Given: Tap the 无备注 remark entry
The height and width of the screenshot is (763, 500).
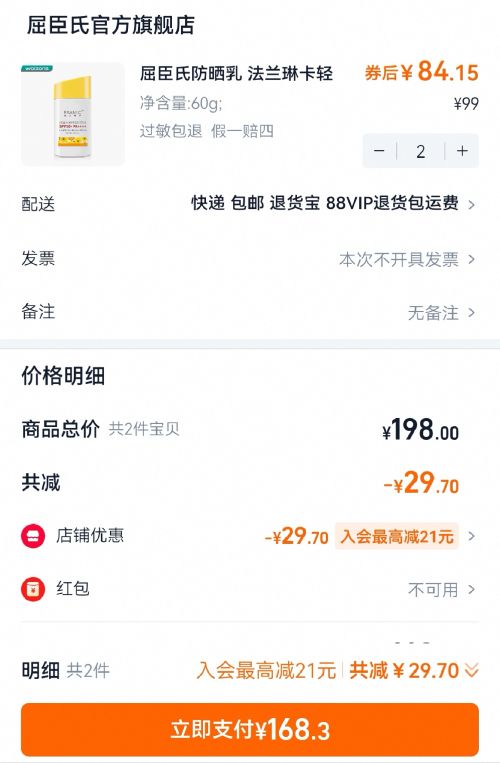Looking at the screenshot, I should pos(433,313).
